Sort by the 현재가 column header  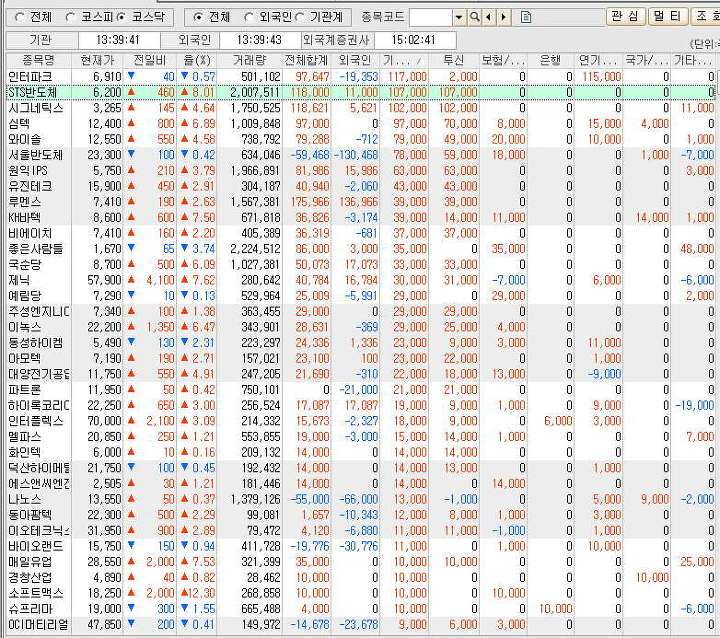[97, 60]
